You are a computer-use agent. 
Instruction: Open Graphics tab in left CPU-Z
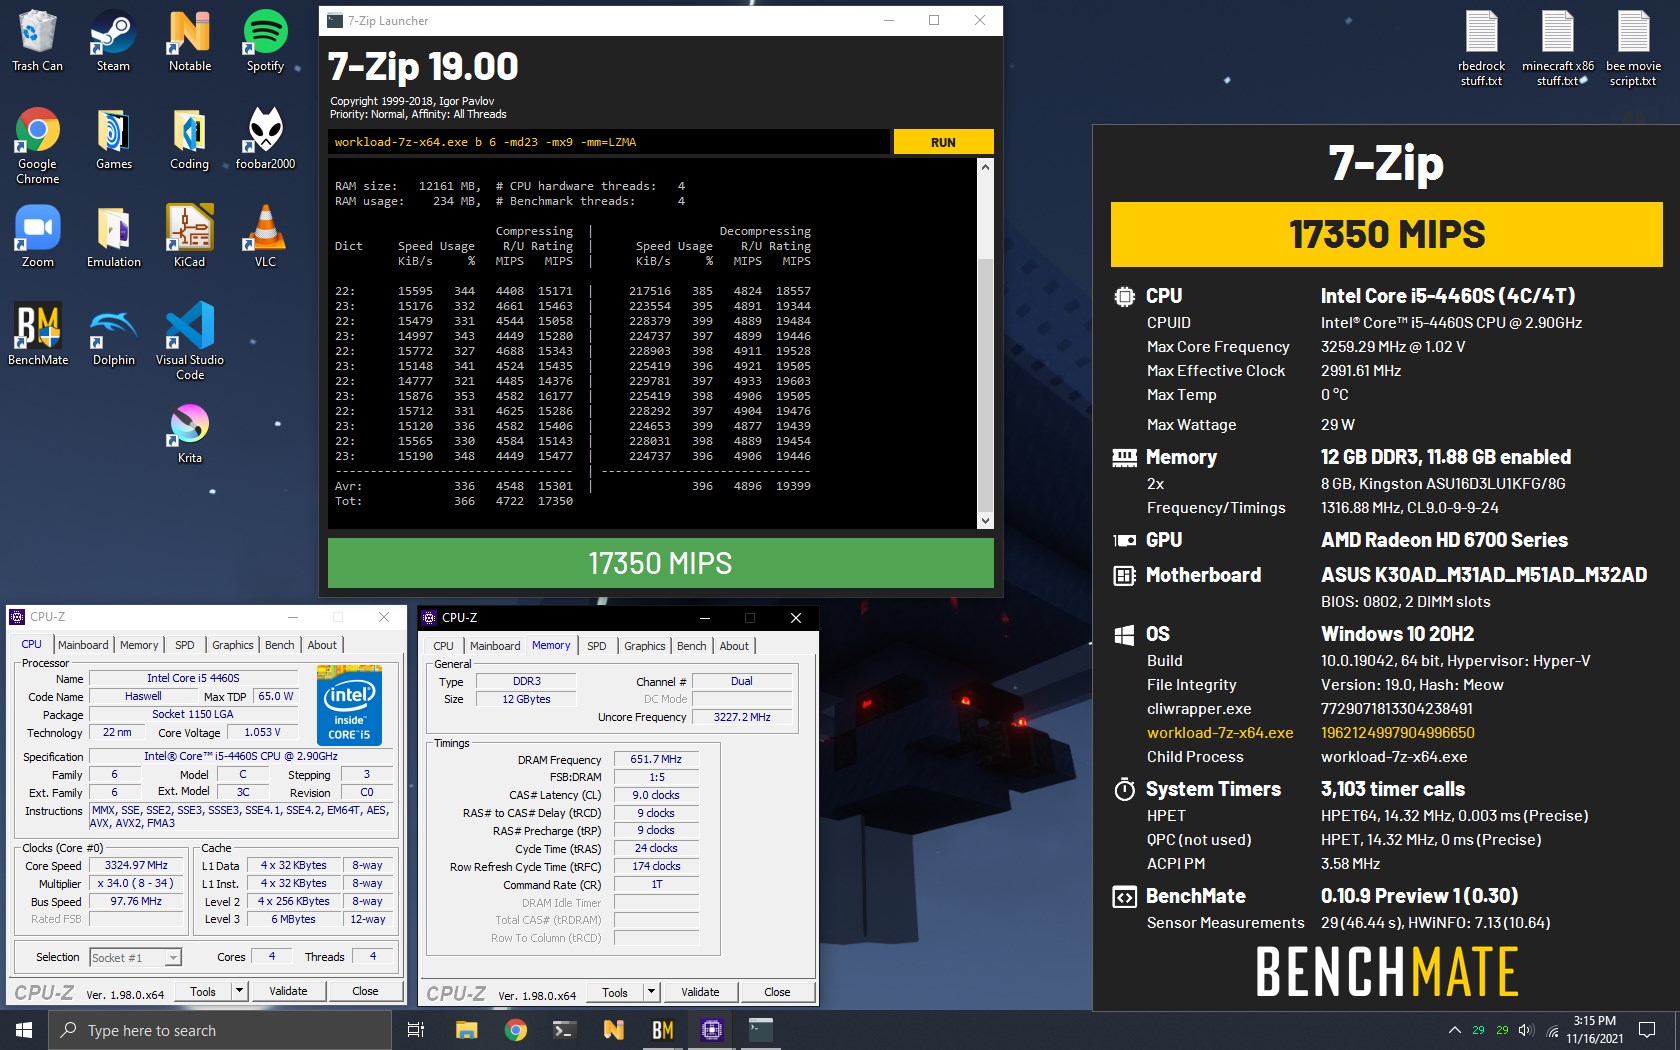[232, 645]
